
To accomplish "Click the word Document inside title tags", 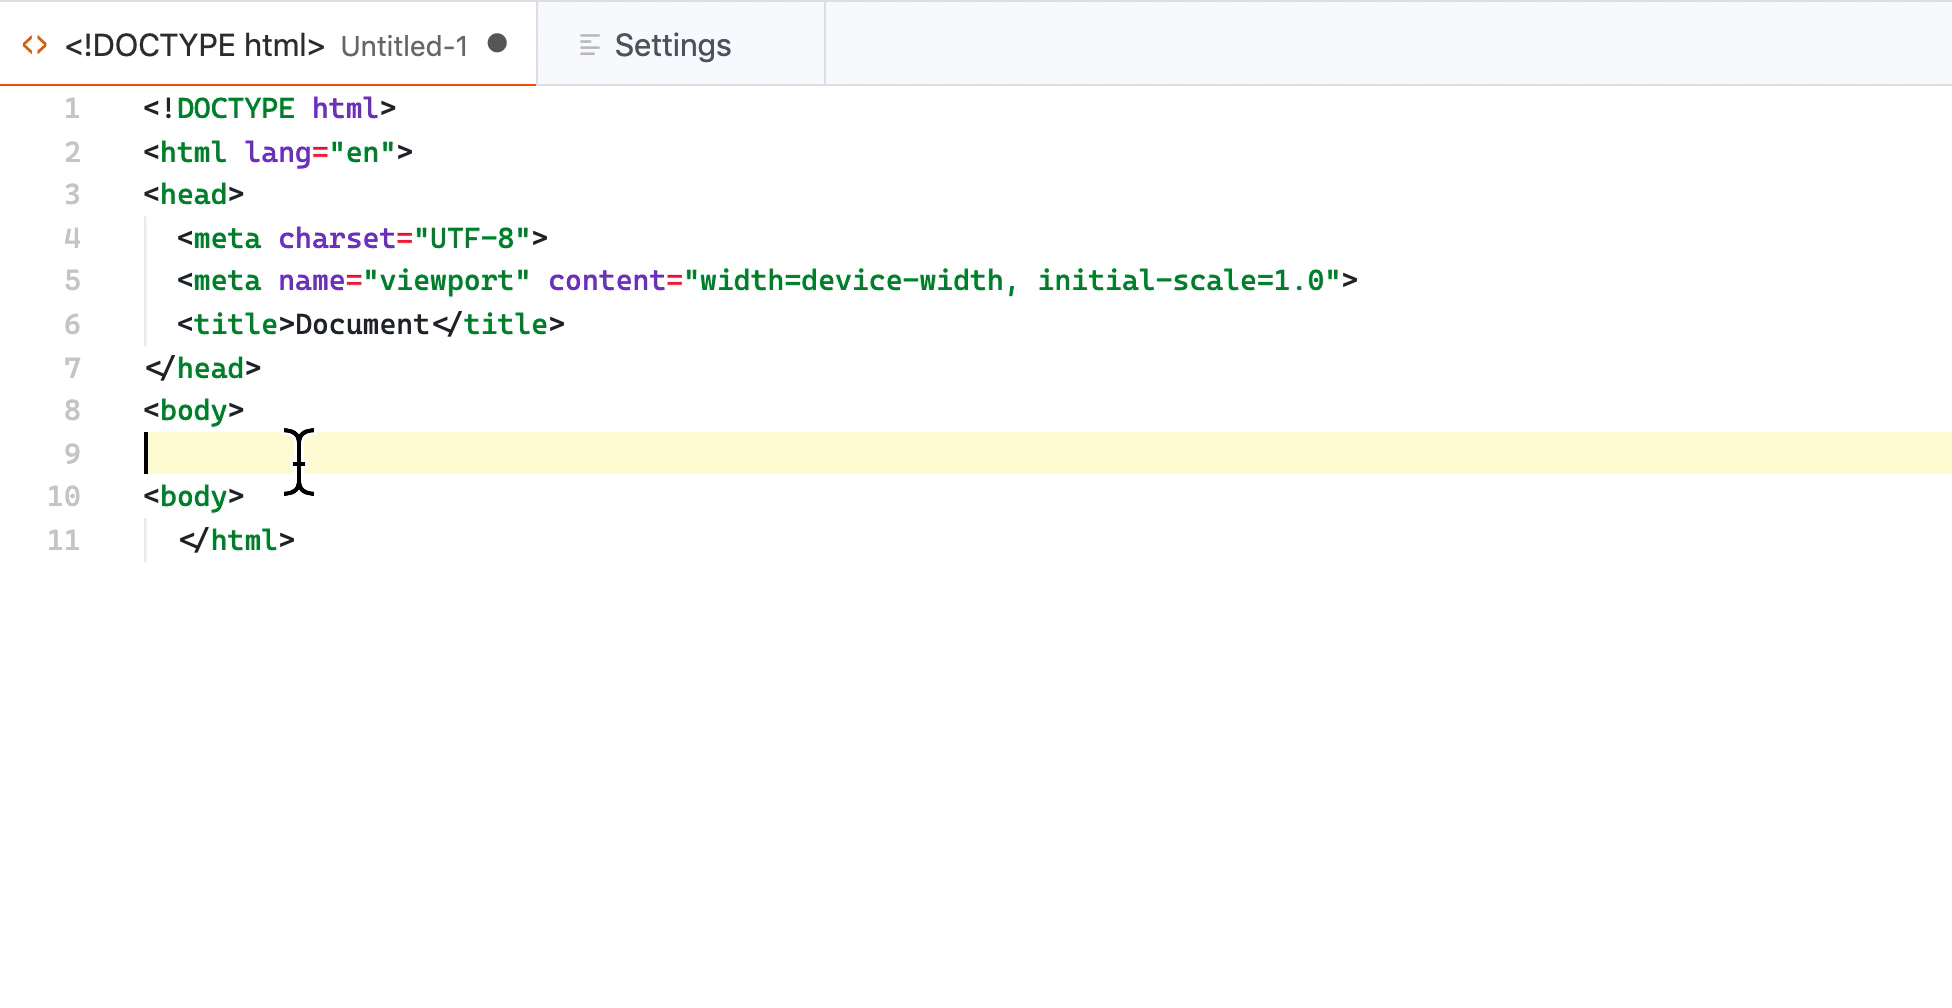I will coord(362,324).
